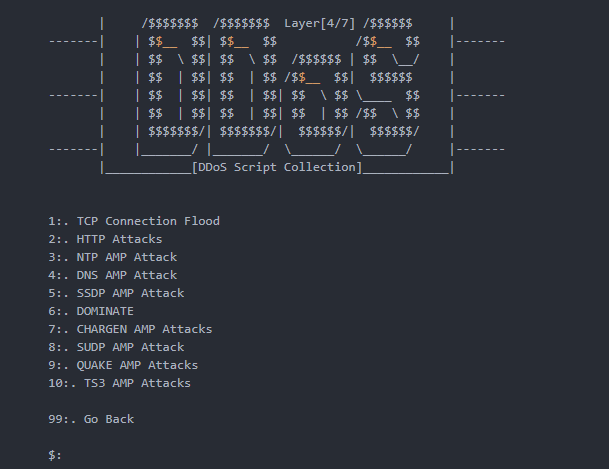This screenshot has width=609, height=469.
Task: Click the SSDP AMP Attack option
Action: tap(116, 293)
